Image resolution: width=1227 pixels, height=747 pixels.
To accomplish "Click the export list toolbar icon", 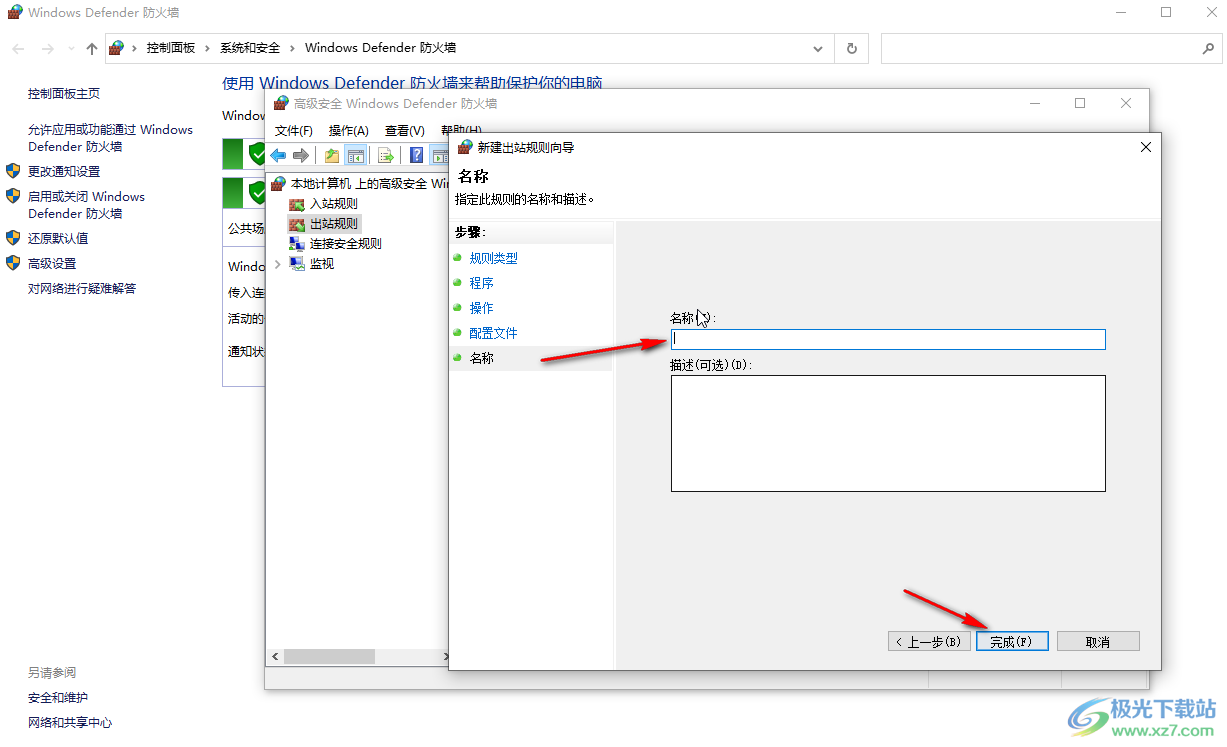I will tap(385, 155).
